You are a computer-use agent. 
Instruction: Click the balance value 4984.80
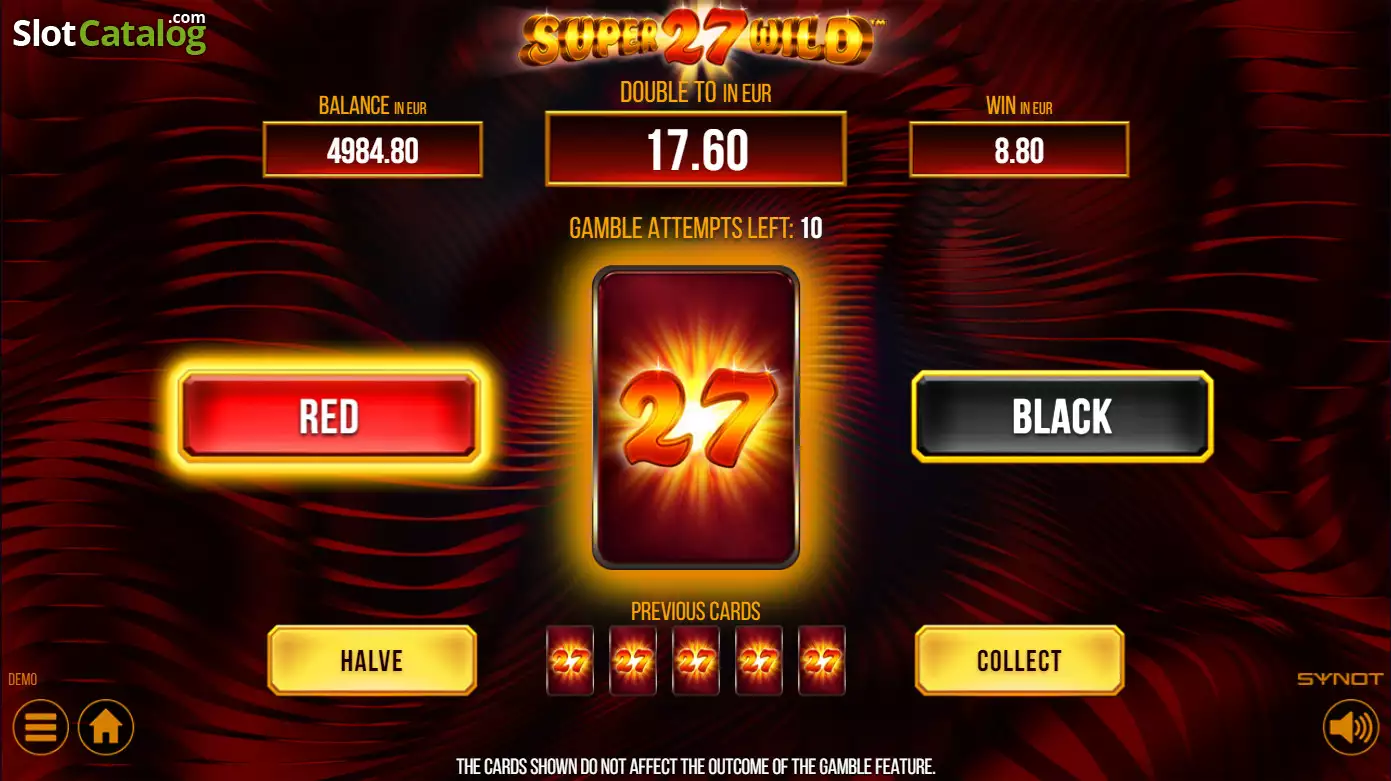click(x=373, y=150)
